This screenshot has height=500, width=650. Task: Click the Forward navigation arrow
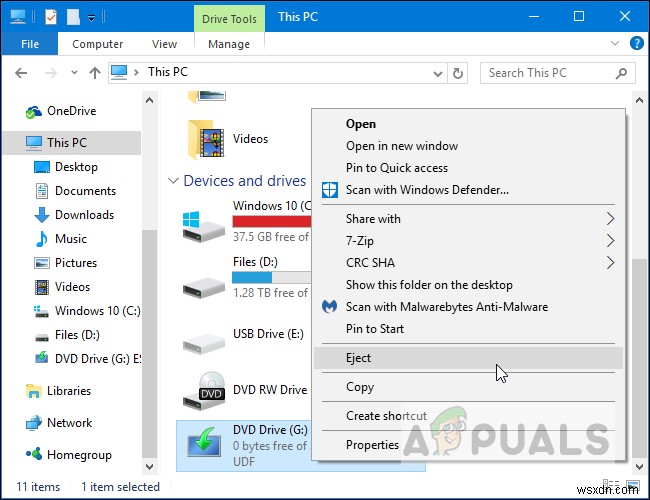(51, 73)
